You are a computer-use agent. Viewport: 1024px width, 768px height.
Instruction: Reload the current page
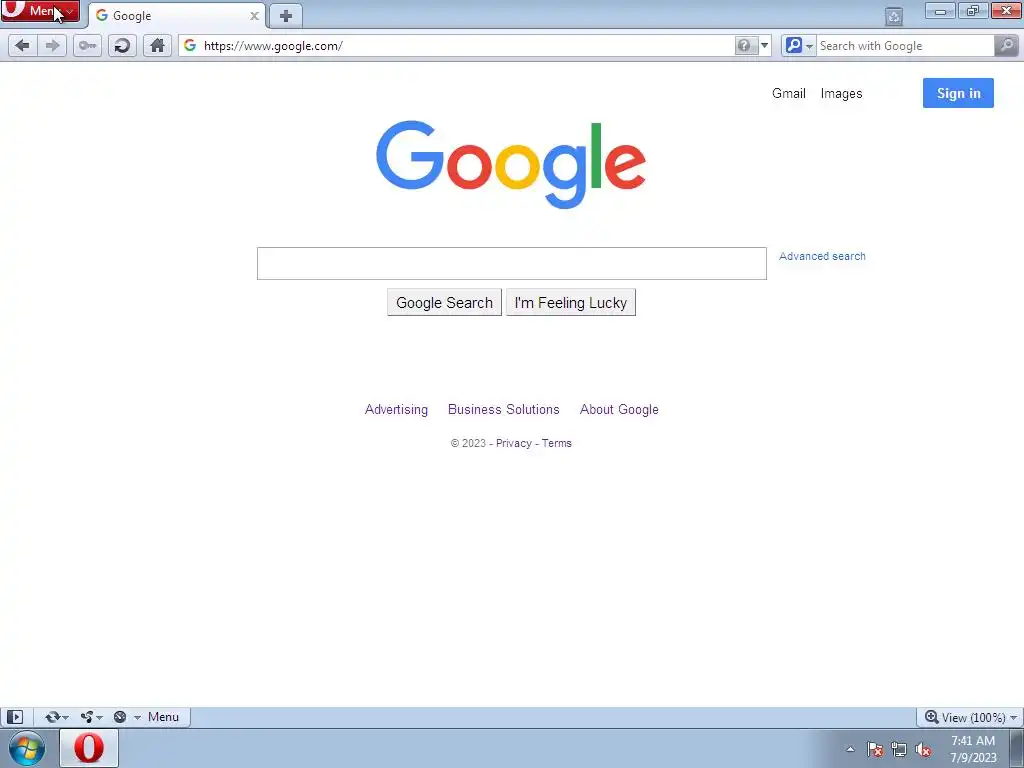122,46
